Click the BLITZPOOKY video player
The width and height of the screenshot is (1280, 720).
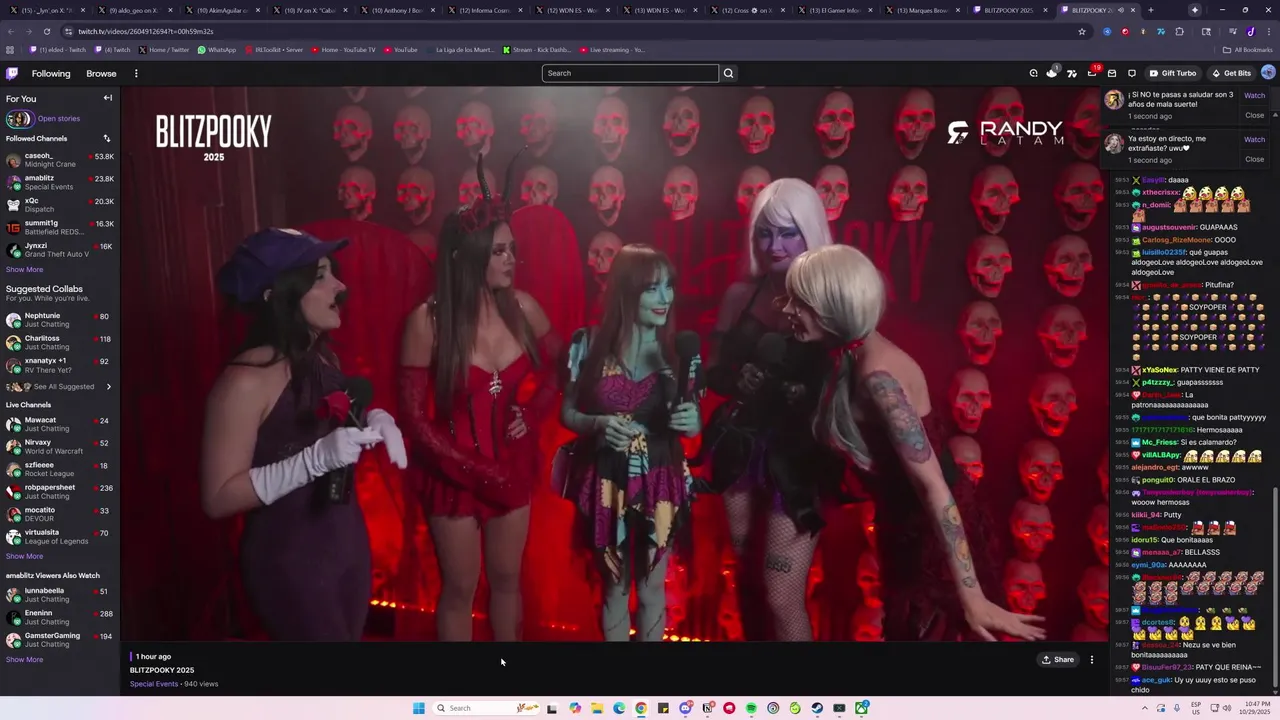[x=614, y=363]
